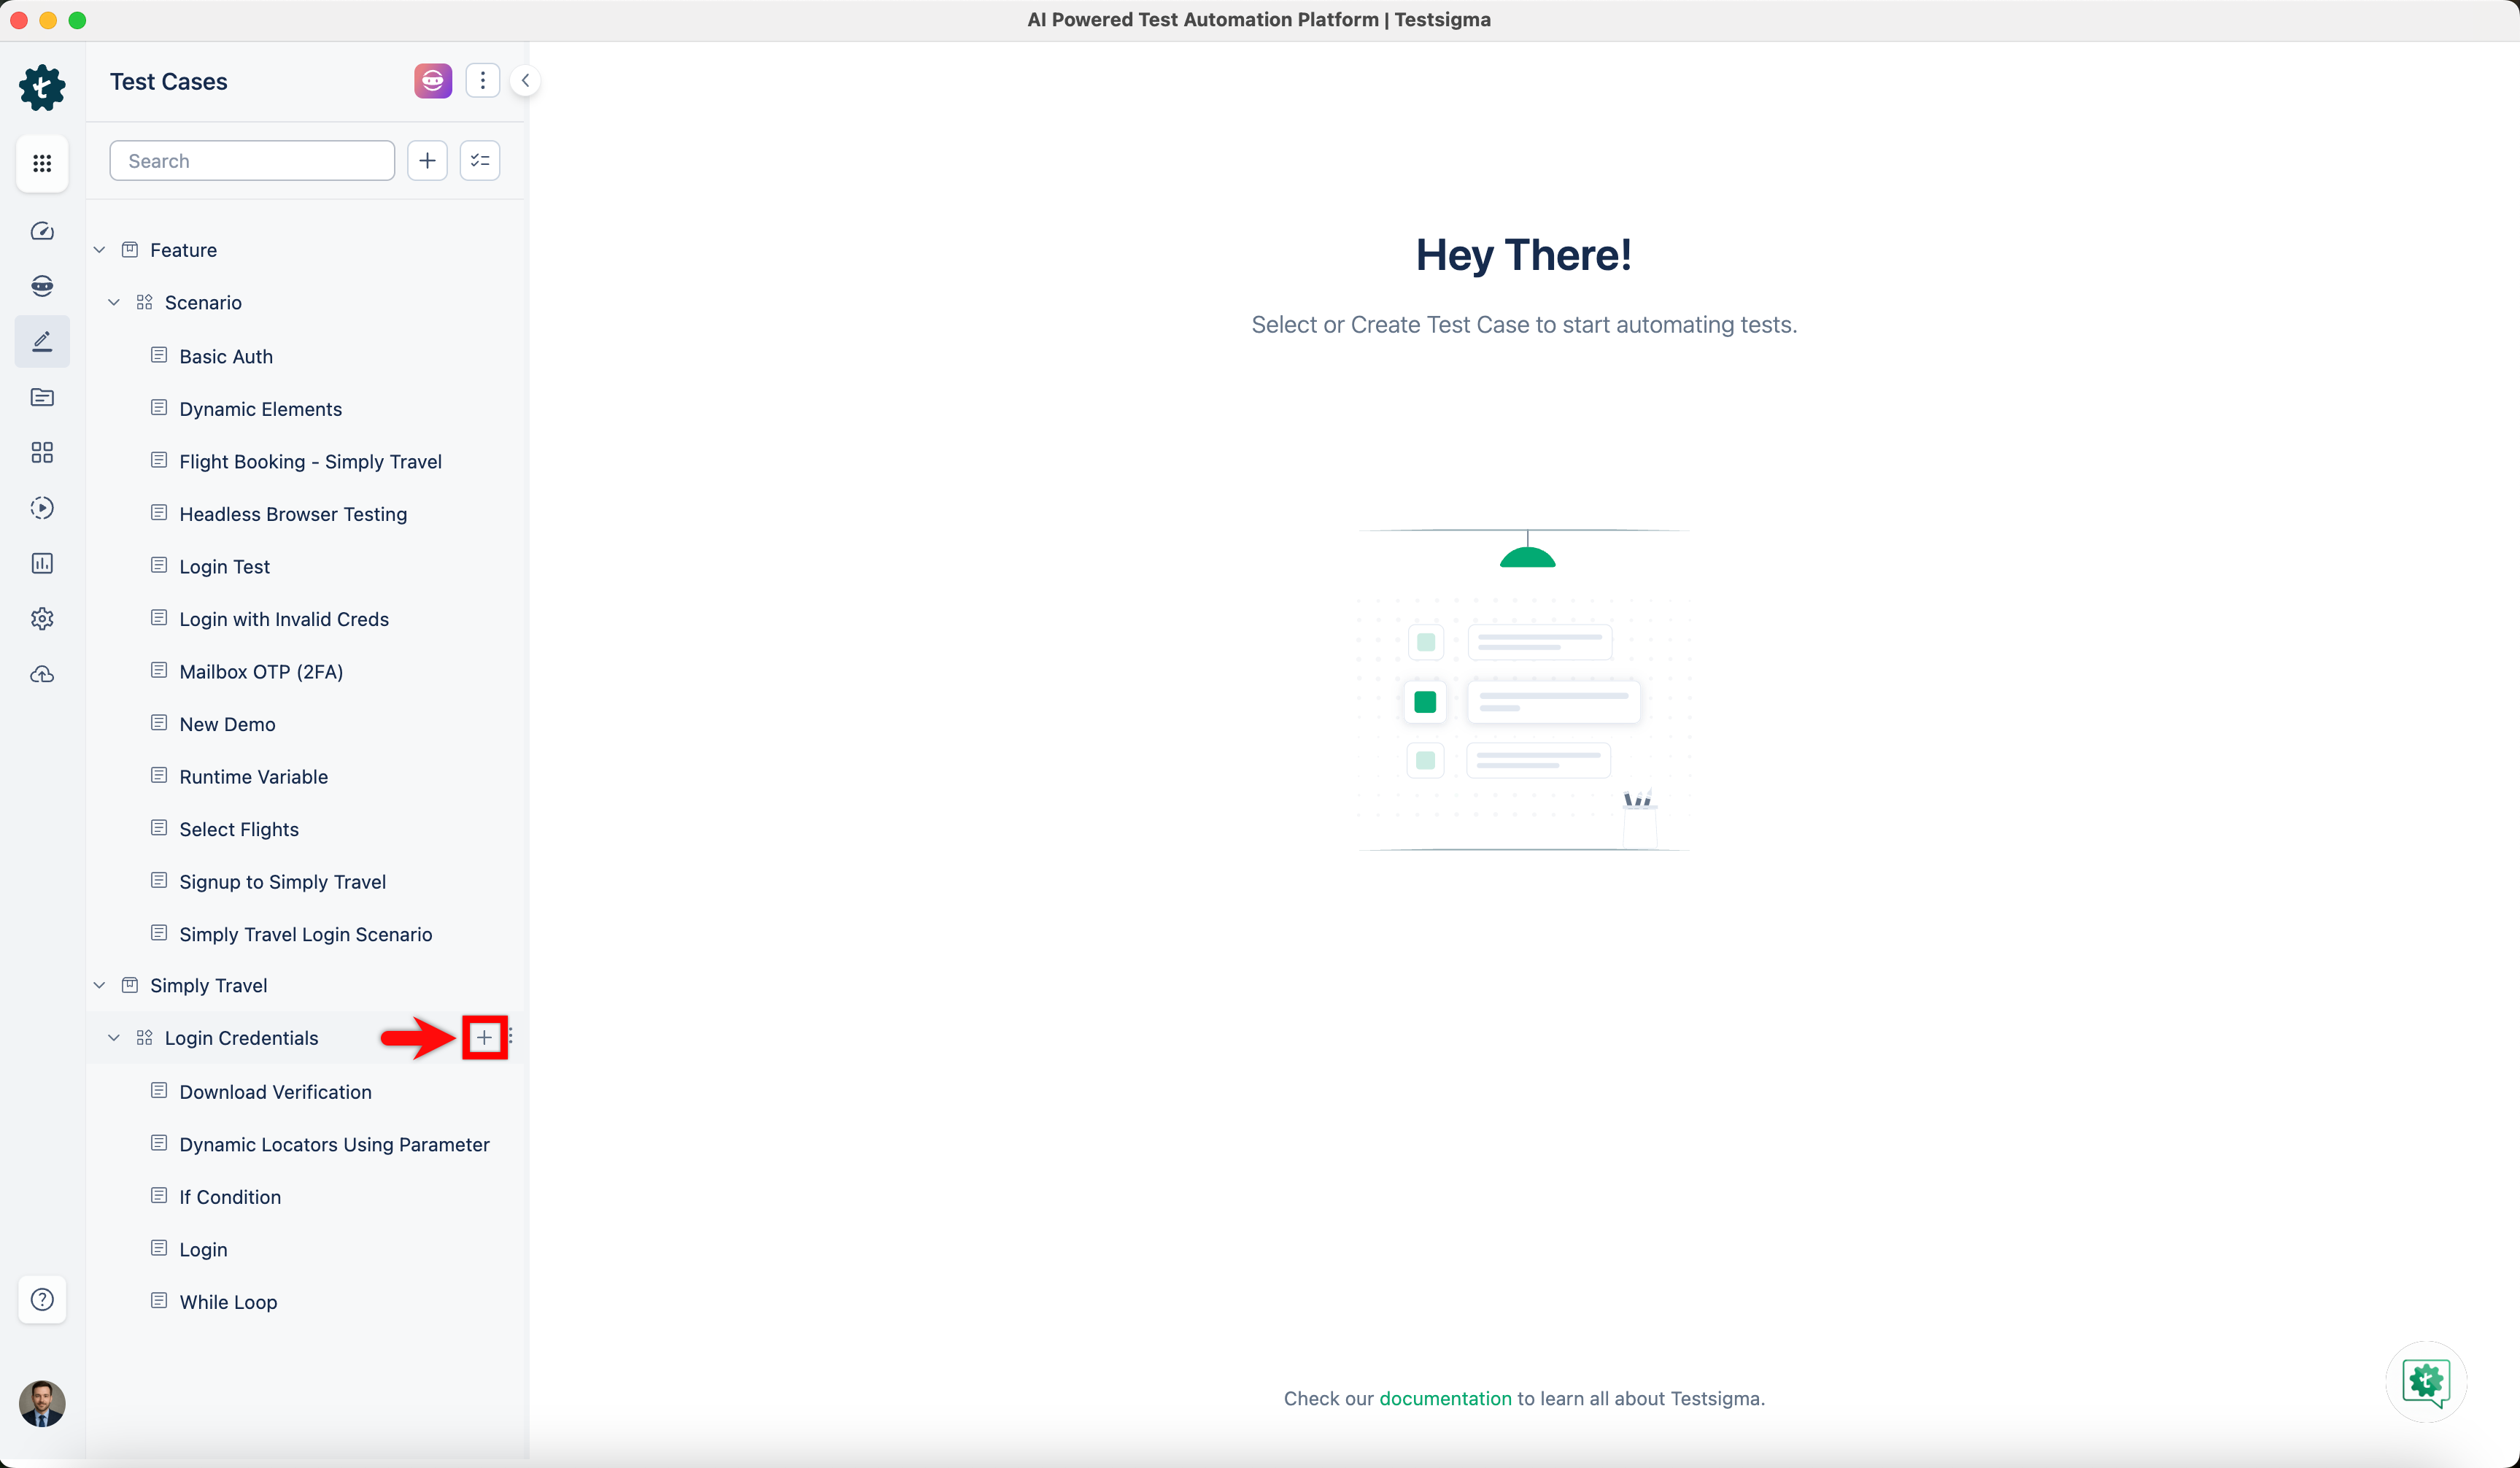The height and width of the screenshot is (1468, 2520).
Task: Open the If Condition test case
Action: click(x=230, y=1197)
